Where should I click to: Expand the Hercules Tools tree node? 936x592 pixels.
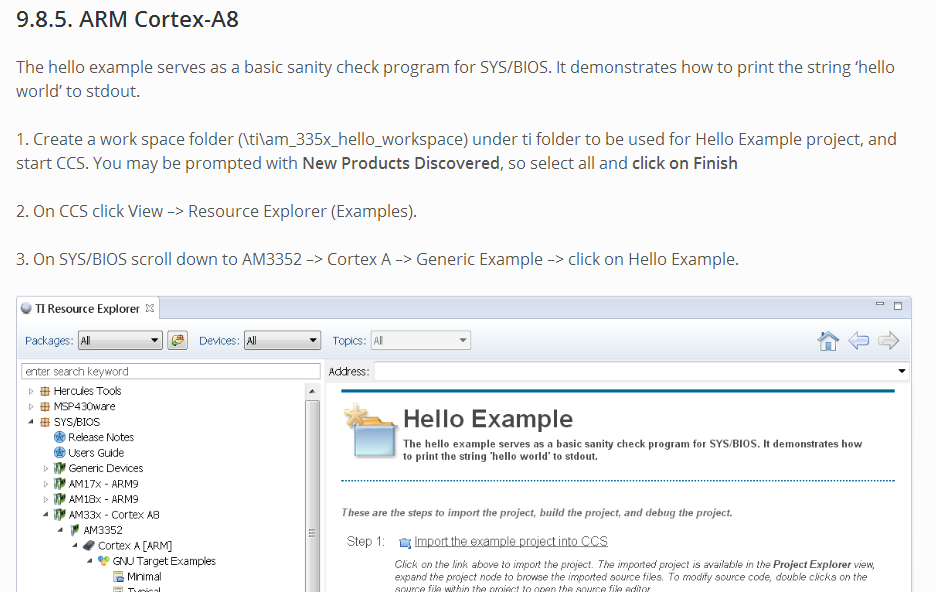coord(31,391)
